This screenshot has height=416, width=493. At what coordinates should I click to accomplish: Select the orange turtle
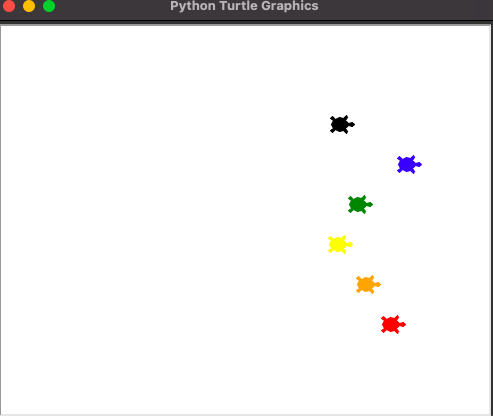click(x=368, y=285)
